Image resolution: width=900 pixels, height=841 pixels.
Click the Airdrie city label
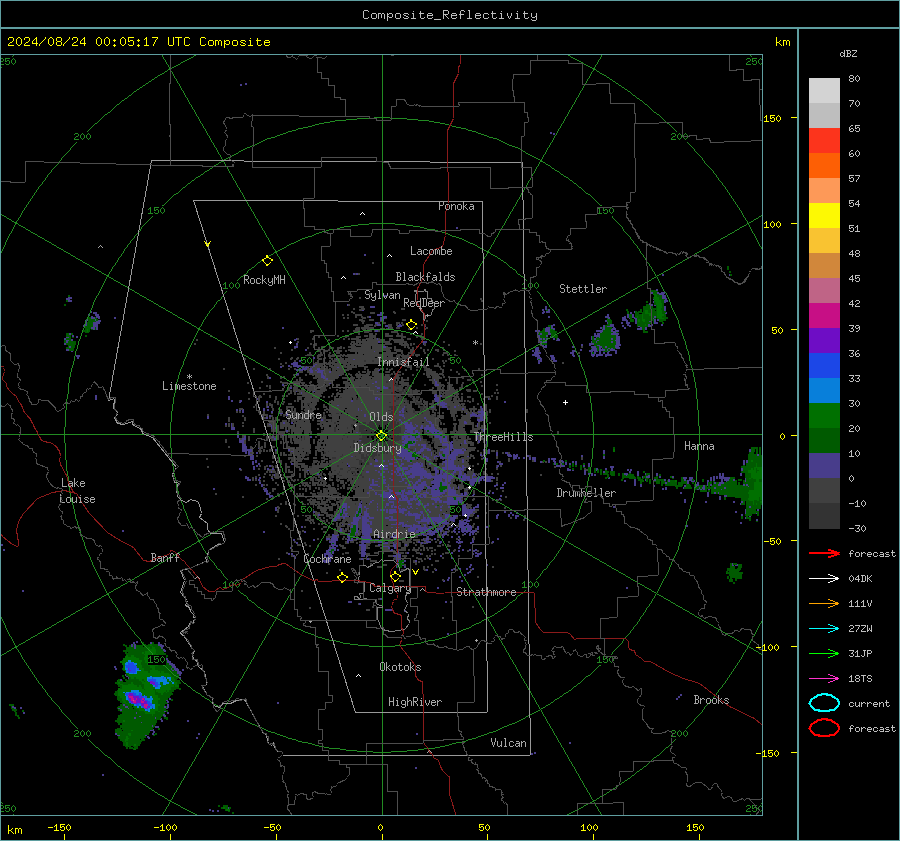pyautogui.click(x=394, y=534)
